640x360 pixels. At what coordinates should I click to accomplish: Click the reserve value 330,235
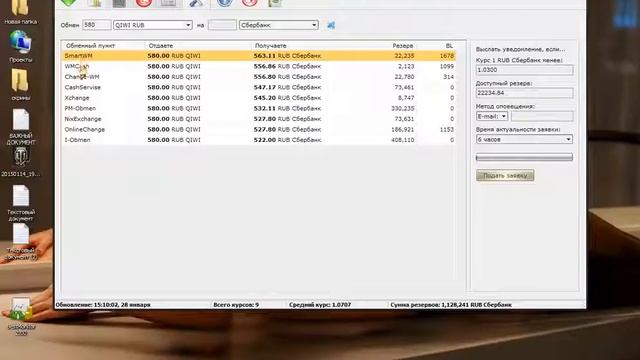tap(402, 109)
